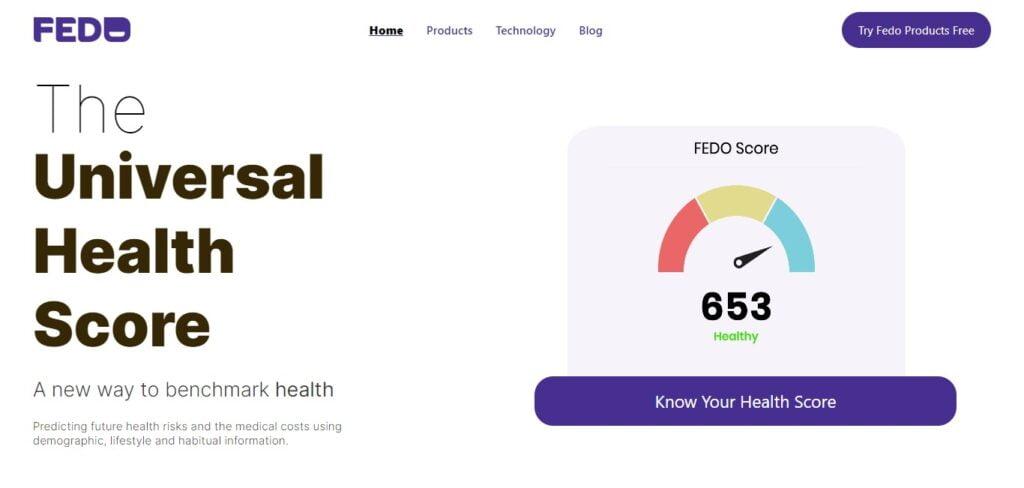
Task: Click the FEDO logo in header
Action: [x=82, y=30]
